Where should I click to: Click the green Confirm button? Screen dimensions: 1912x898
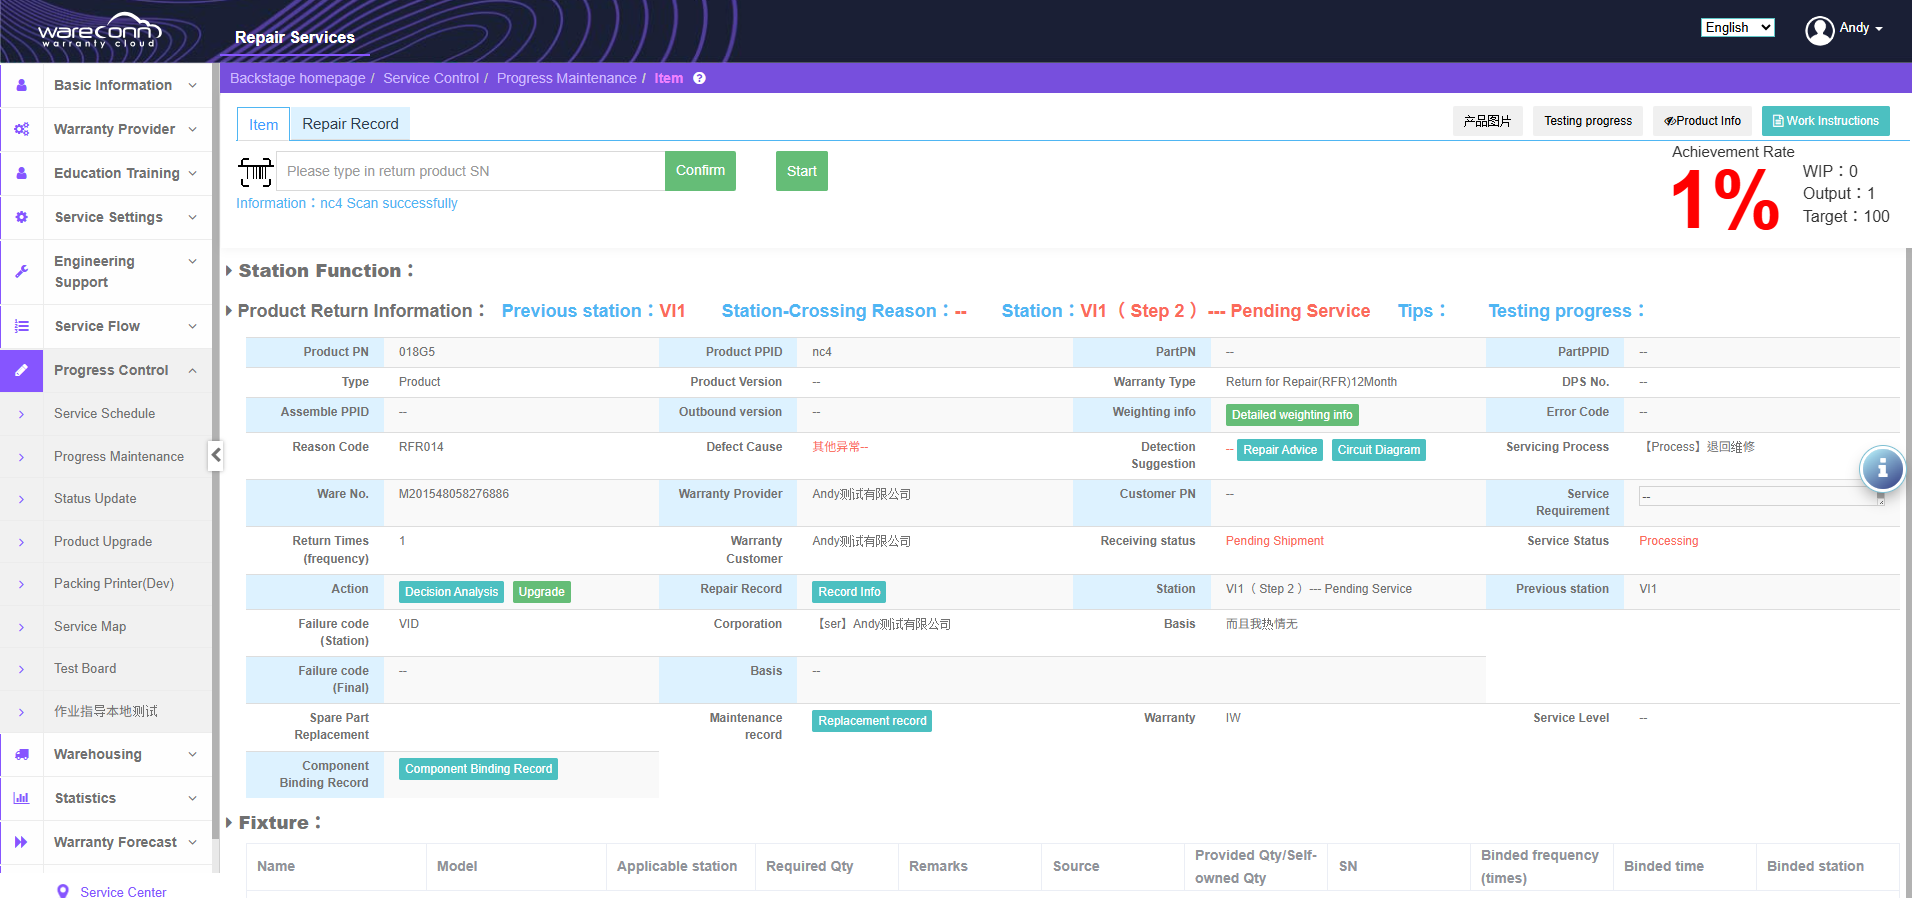tap(700, 171)
